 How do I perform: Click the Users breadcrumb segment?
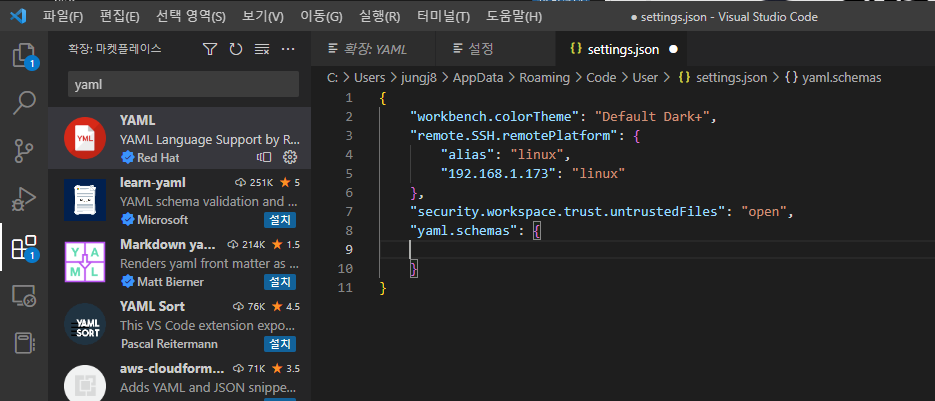[x=369, y=78]
